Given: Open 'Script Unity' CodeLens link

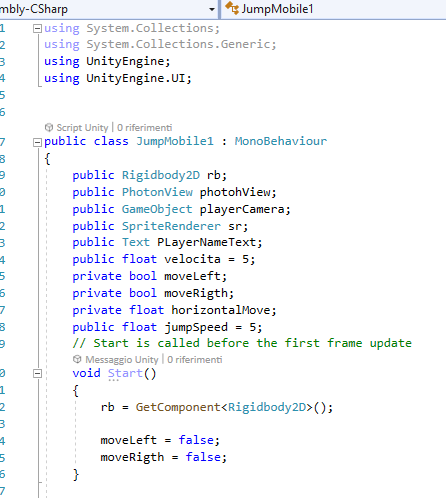Looking at the screenshot, I should [82, 128].
